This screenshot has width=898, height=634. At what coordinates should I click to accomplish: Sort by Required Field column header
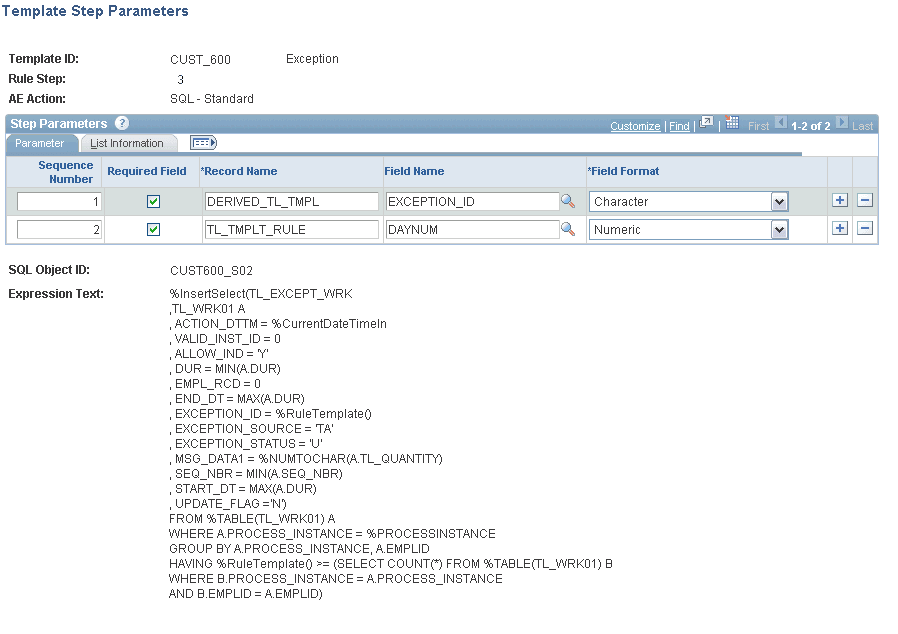147,171
